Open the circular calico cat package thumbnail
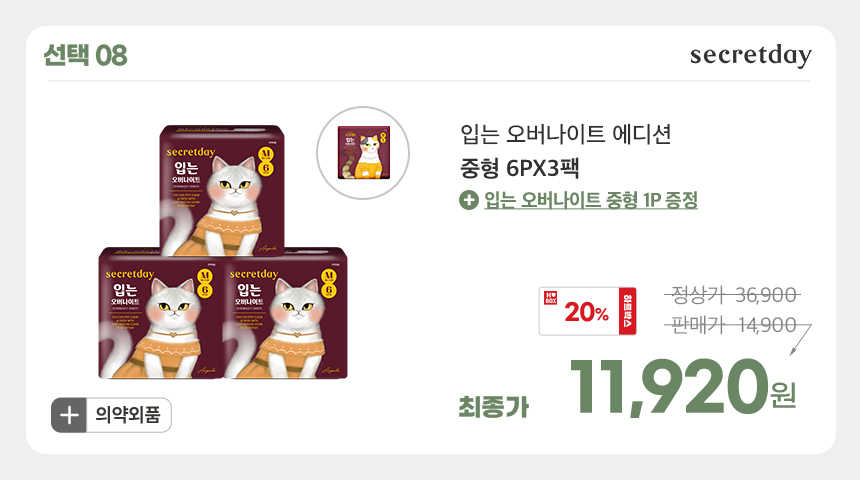The image size is (860, 500). pos(363,153)
